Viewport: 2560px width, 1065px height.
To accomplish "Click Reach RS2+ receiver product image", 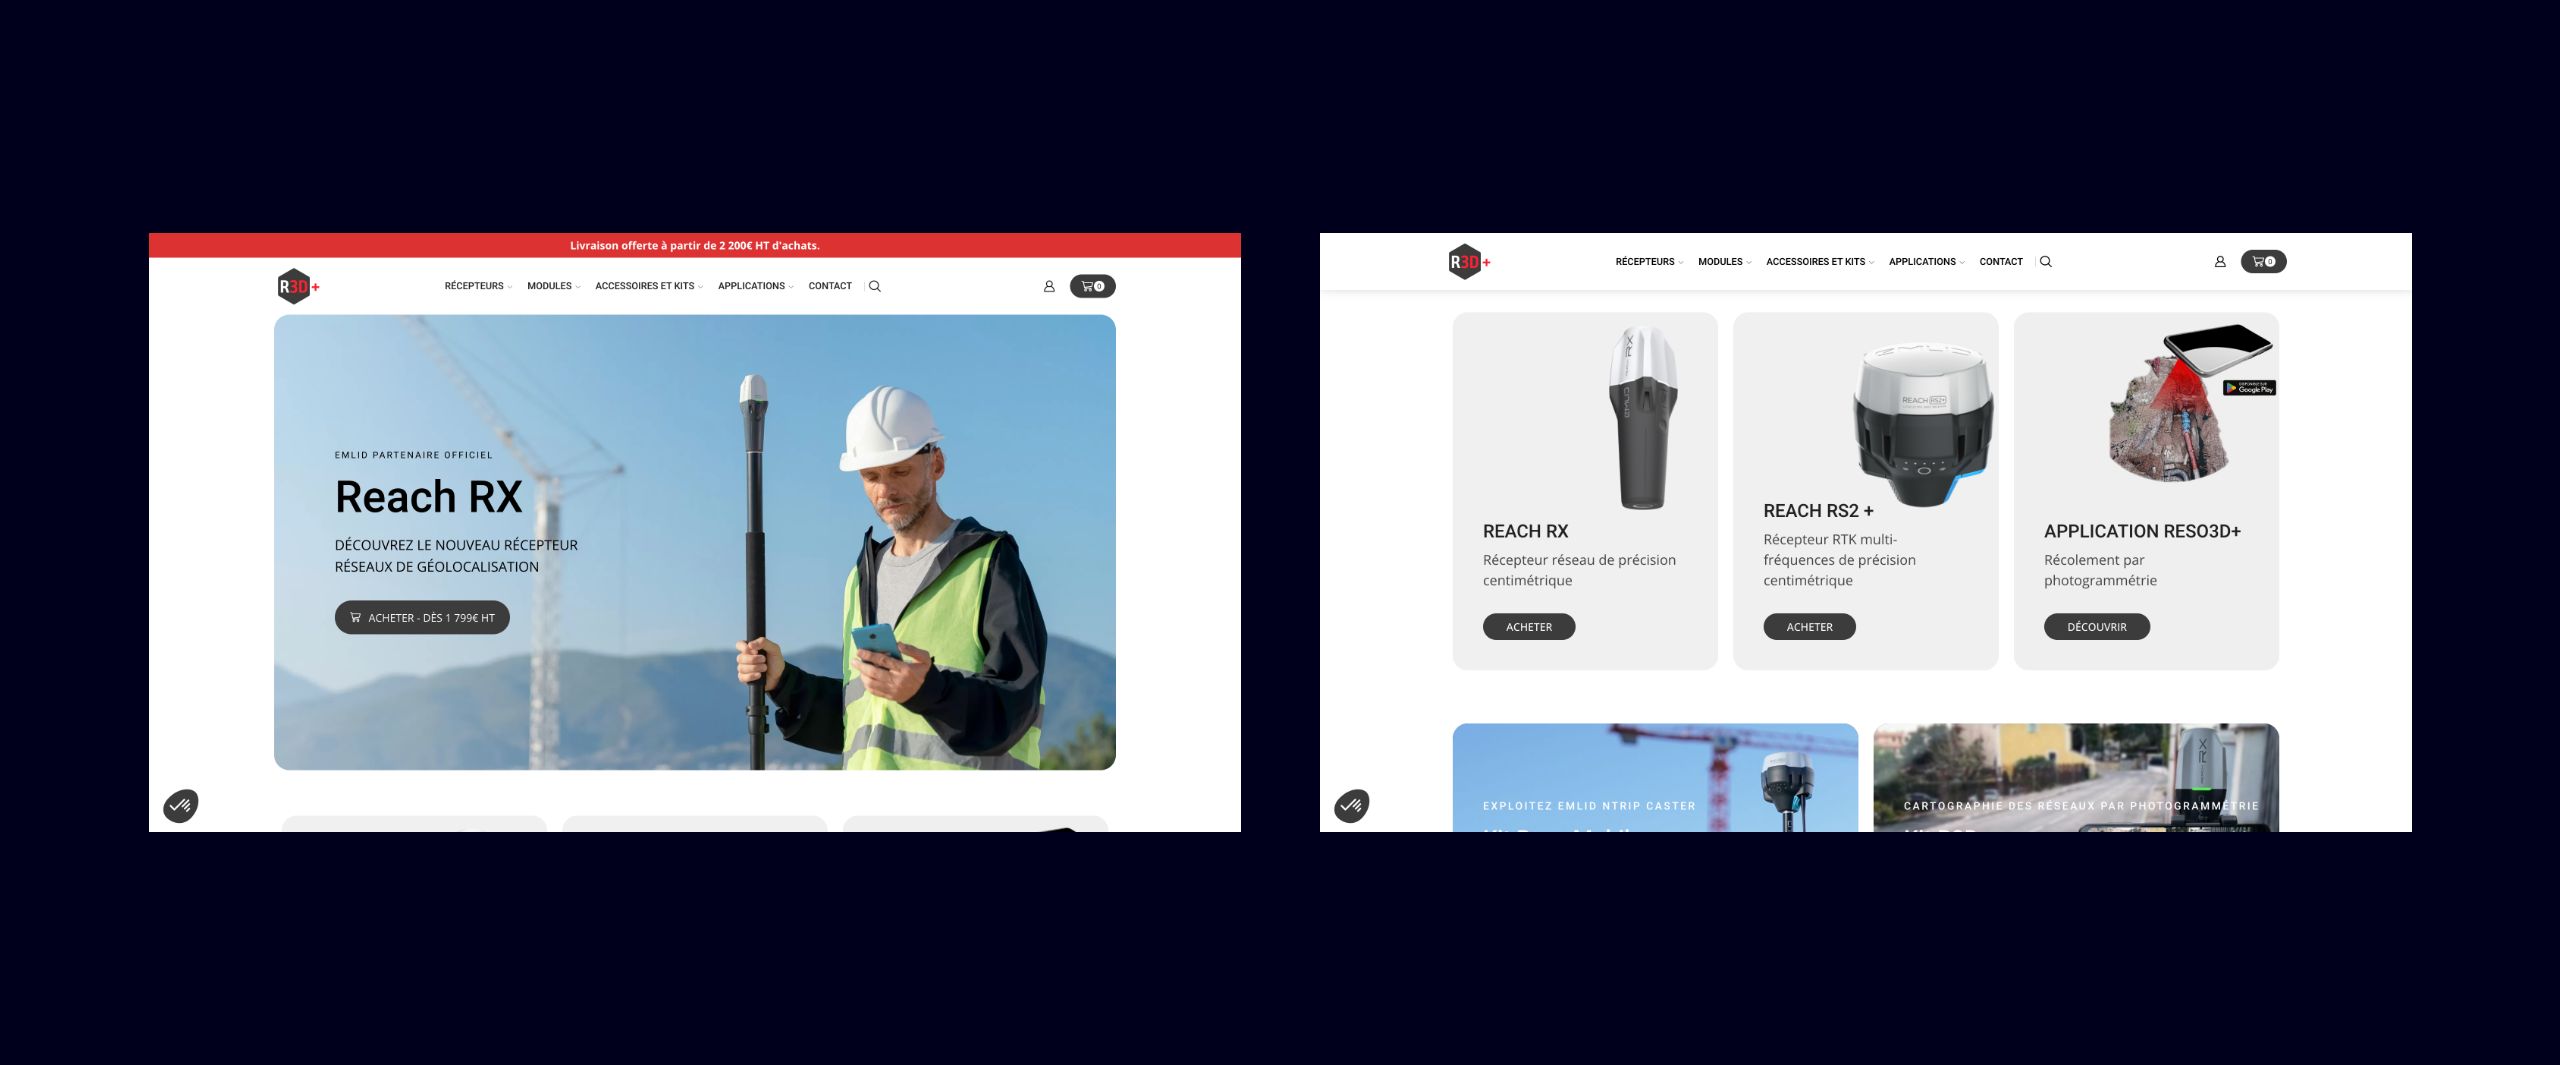I will click(1922, 423).
